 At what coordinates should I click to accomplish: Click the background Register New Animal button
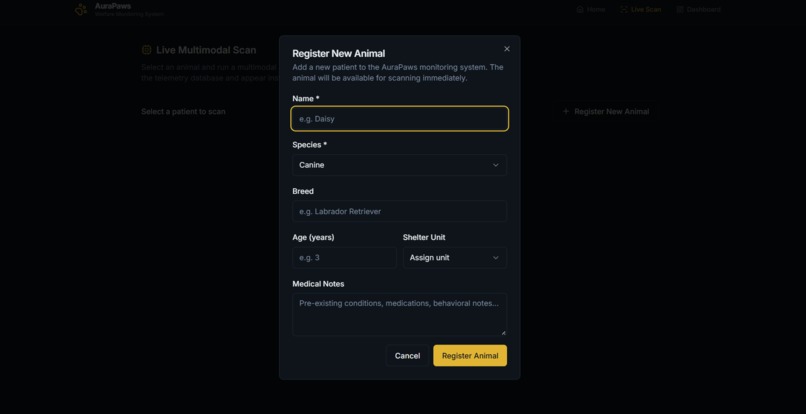(x=606, y=112)
